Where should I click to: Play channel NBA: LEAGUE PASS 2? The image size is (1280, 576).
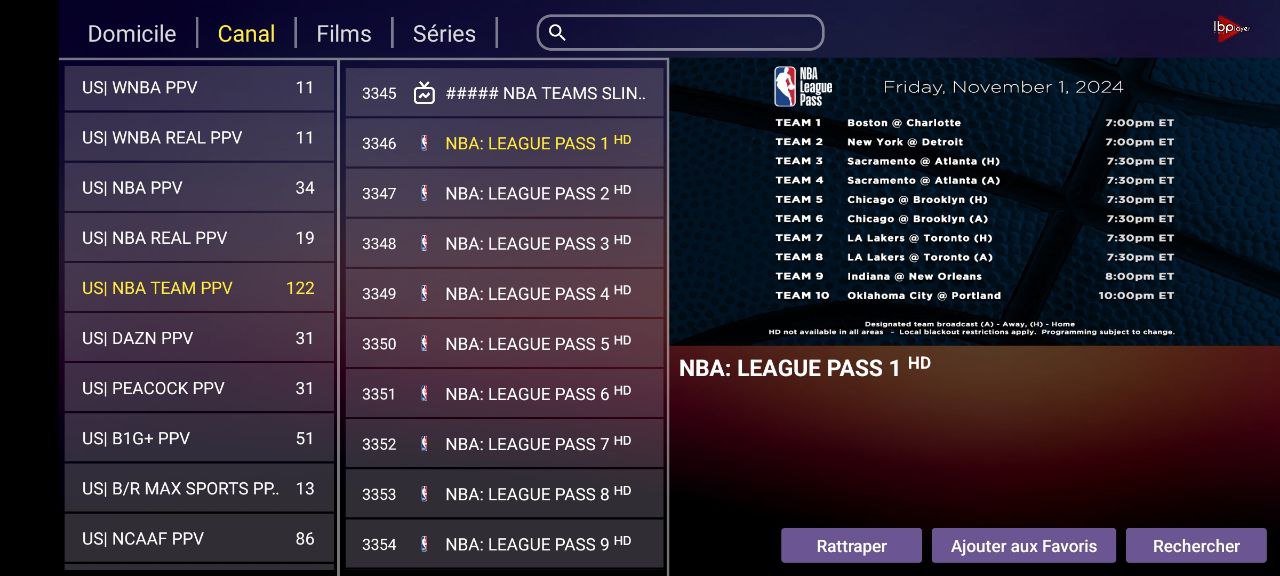tap(505, 193)
